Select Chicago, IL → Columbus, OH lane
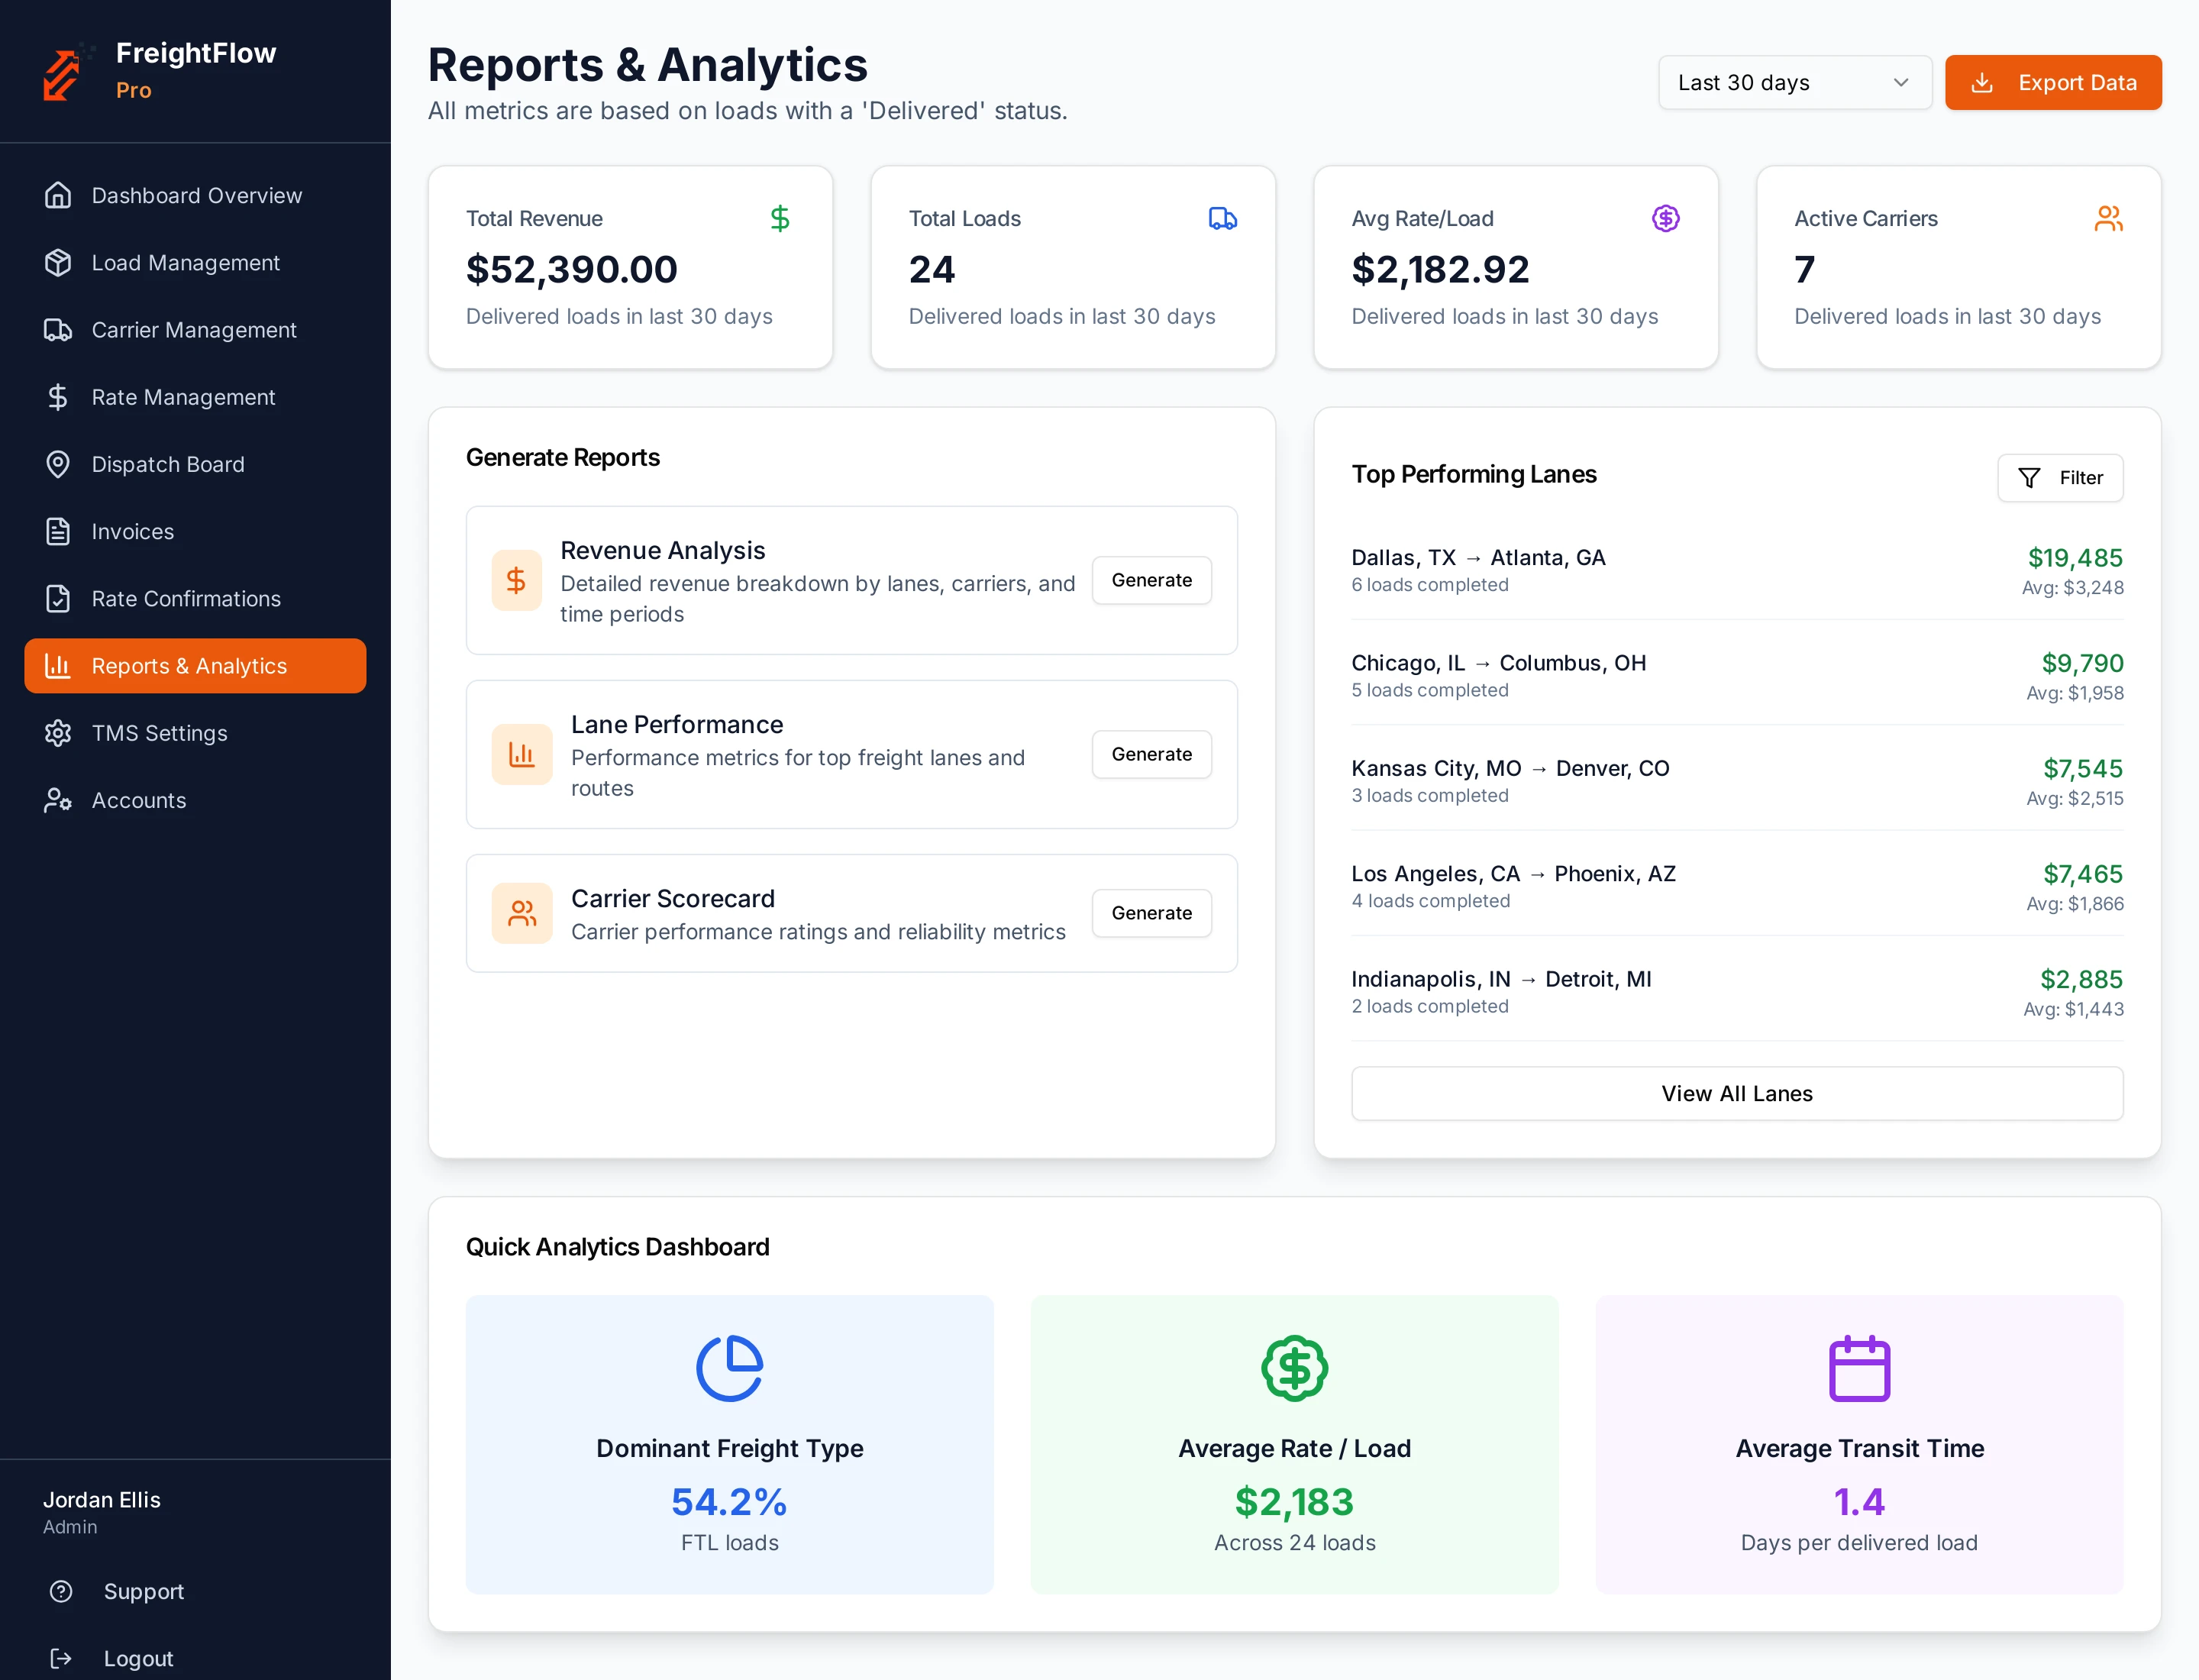The width and height of the screenshot is (2199, 1680). [1737, 676]
